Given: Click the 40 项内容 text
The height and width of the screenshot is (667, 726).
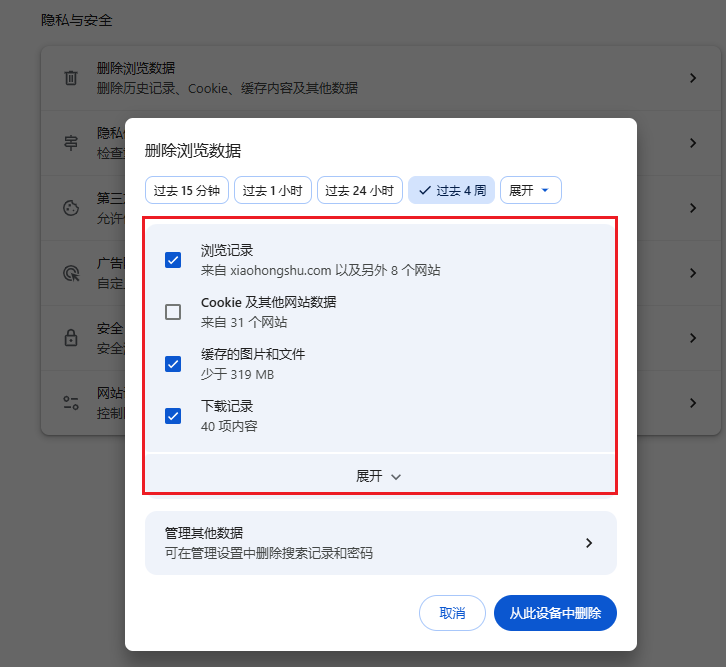Looking at the screenshot, I should pyautogui.click(x=229, y=426).
